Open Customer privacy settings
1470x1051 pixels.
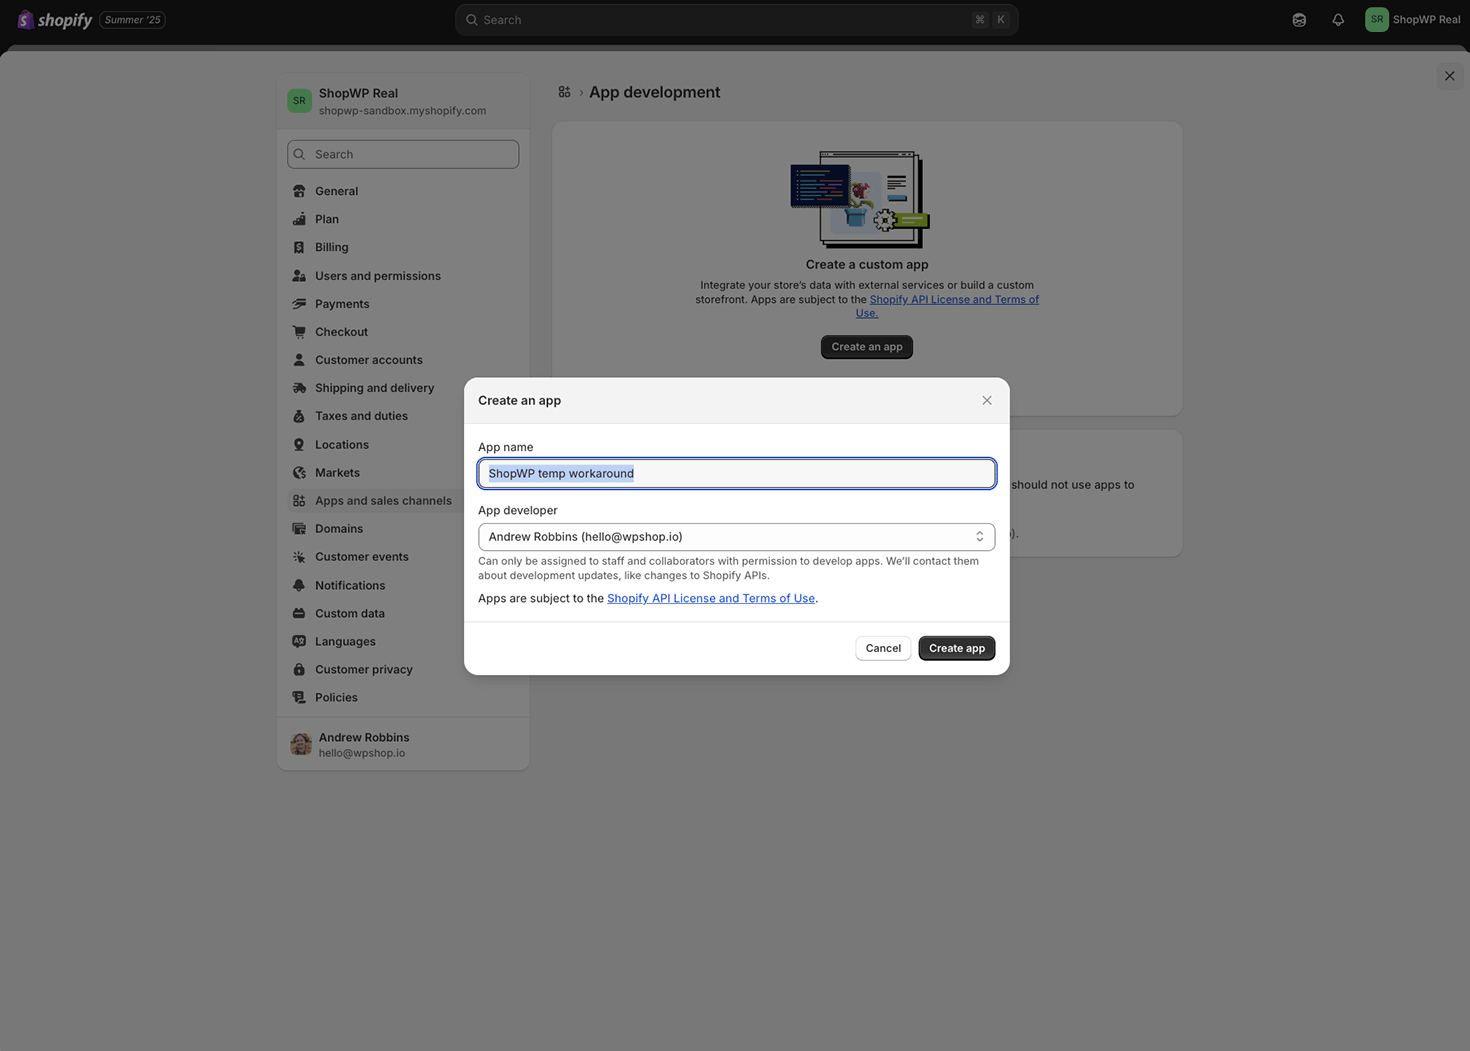click(403, 670)
